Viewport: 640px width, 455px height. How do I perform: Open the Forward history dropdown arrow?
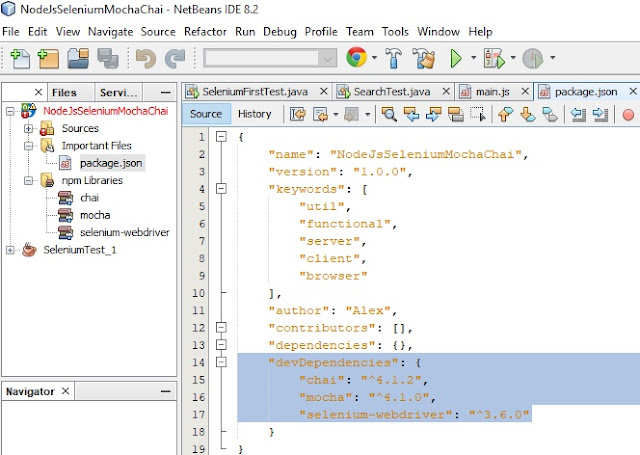[367, 115]
